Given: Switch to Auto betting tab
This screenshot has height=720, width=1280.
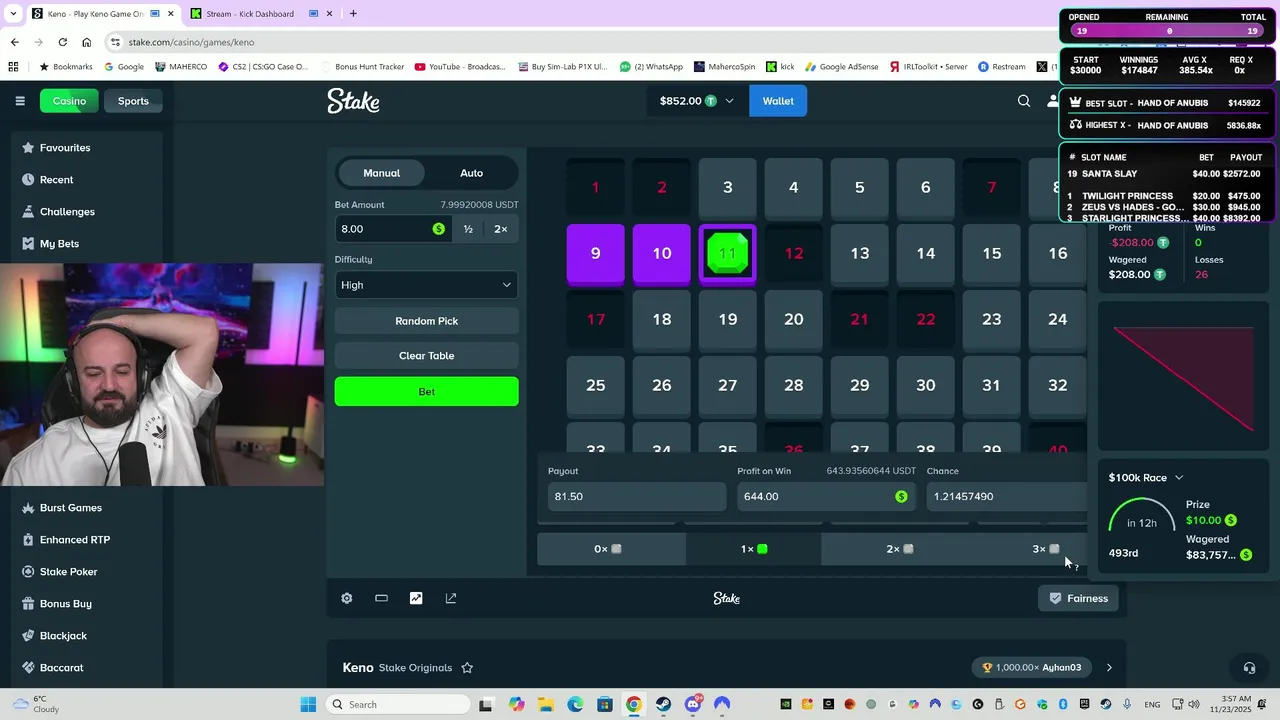Looking at the screenshot, I should pos(471,173).
